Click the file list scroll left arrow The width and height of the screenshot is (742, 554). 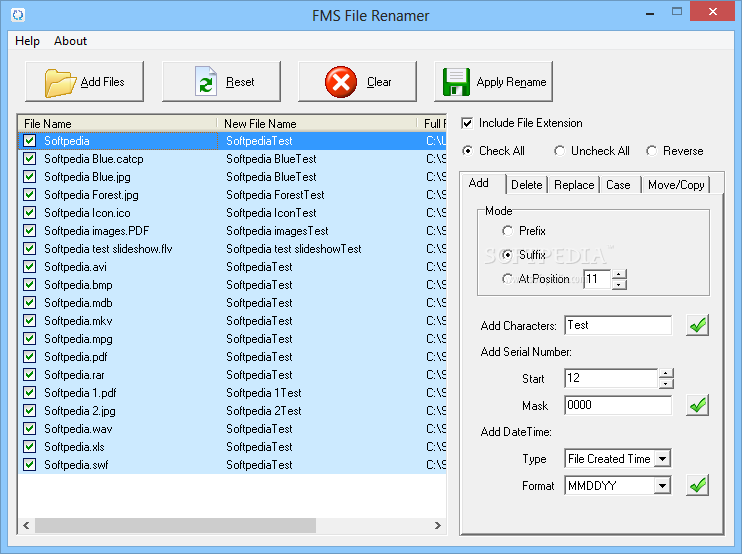point(26,525)
